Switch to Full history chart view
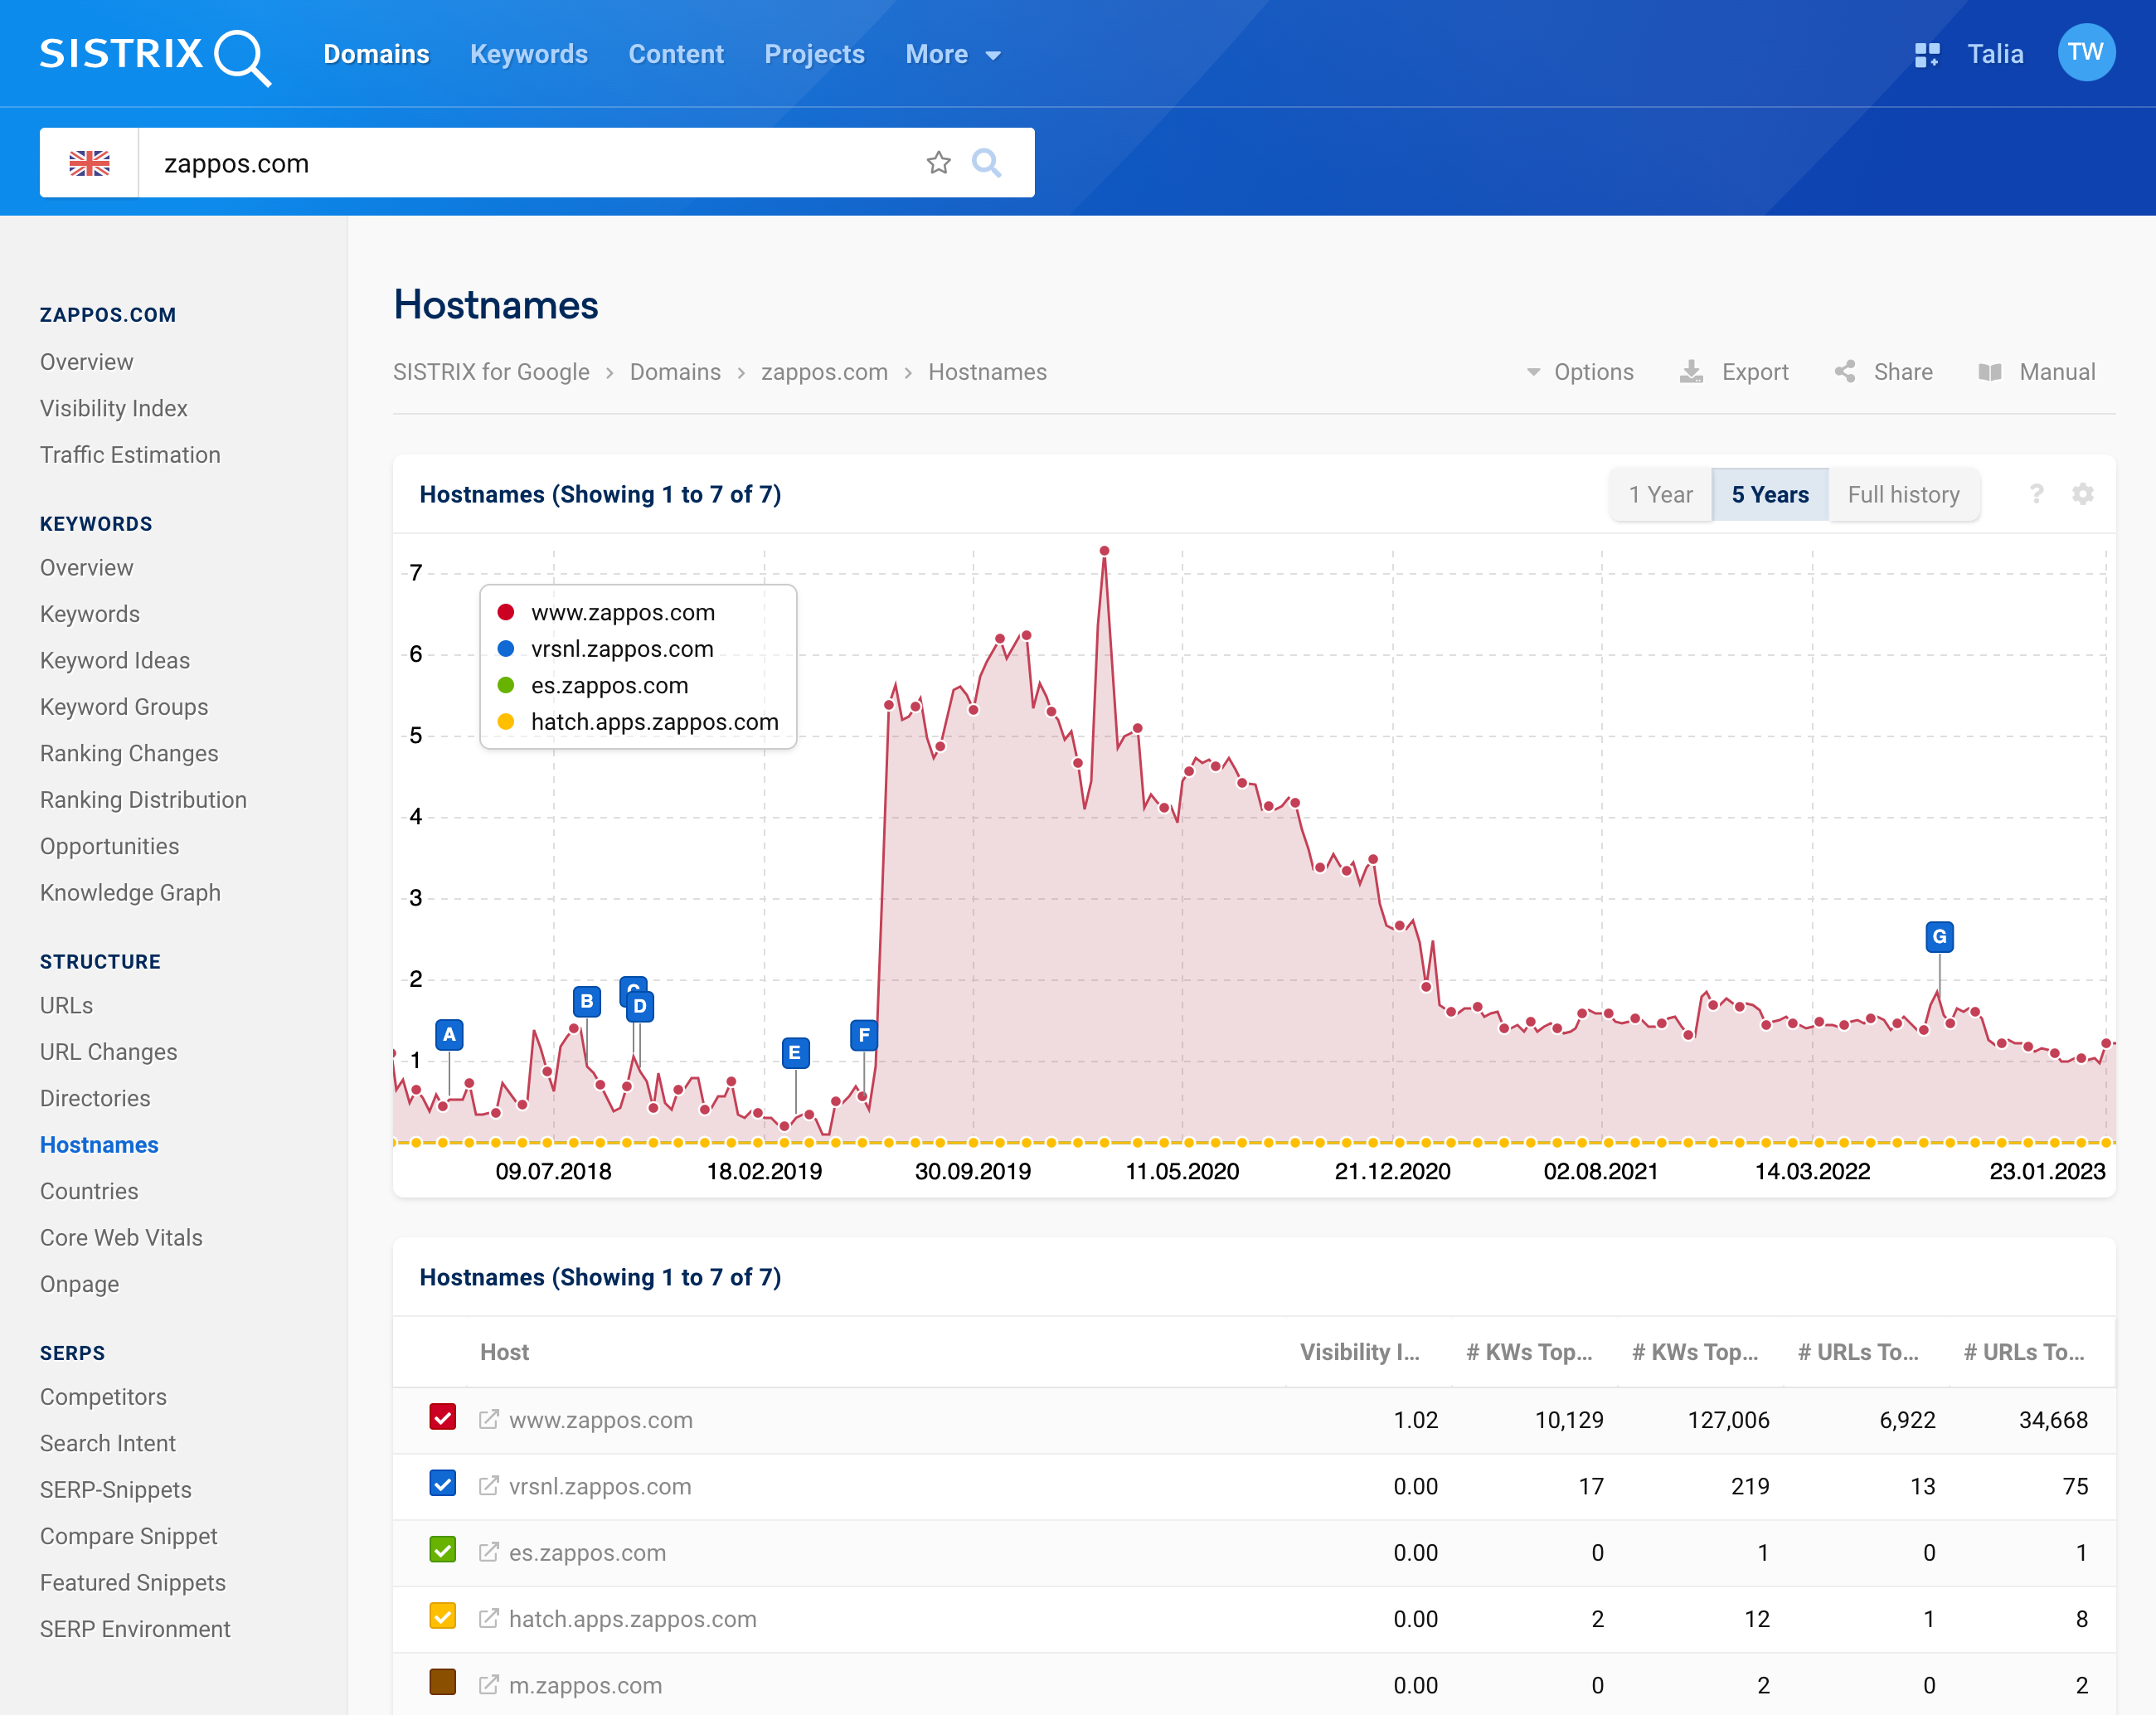Image resolution: width=2156 pixels, height=1715 pixels. (x=1902, y=493)
